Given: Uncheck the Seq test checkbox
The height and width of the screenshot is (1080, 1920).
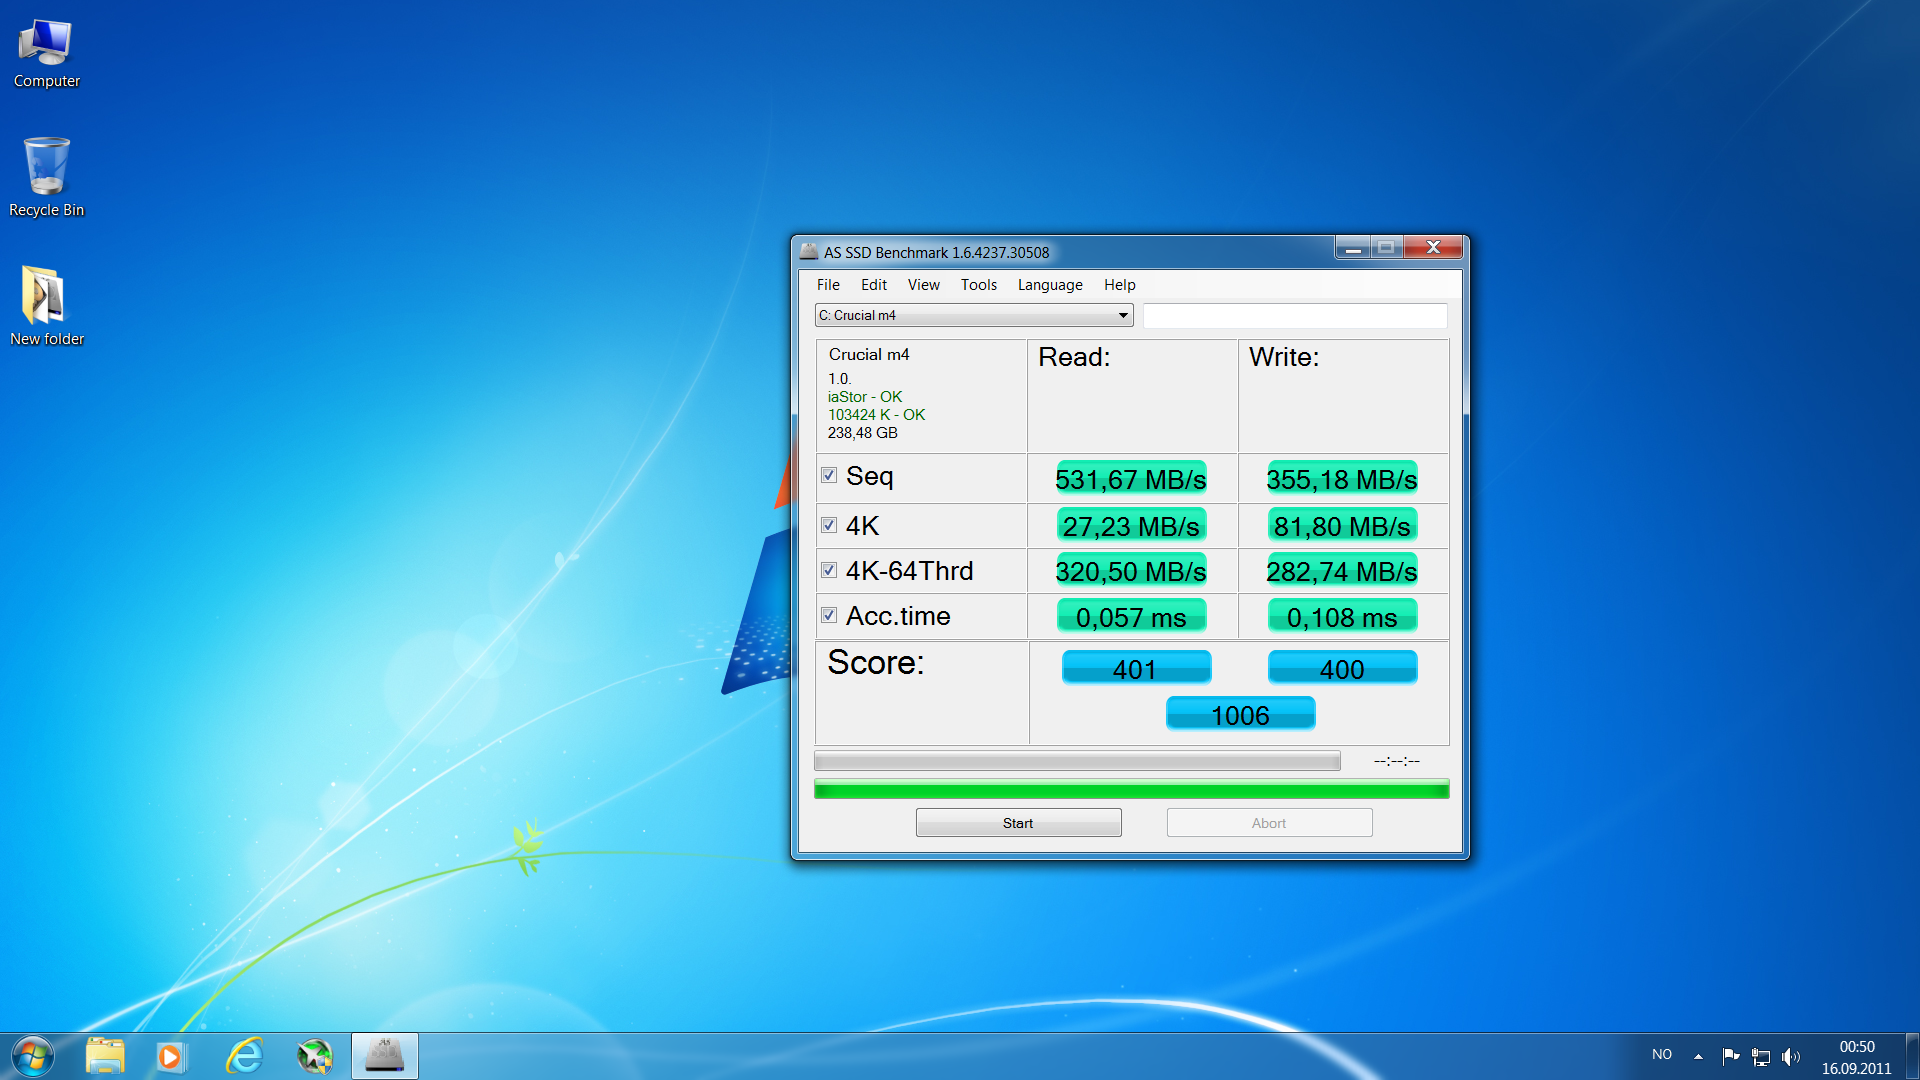Looking at the screenshot, I should [x=829, y=476].
